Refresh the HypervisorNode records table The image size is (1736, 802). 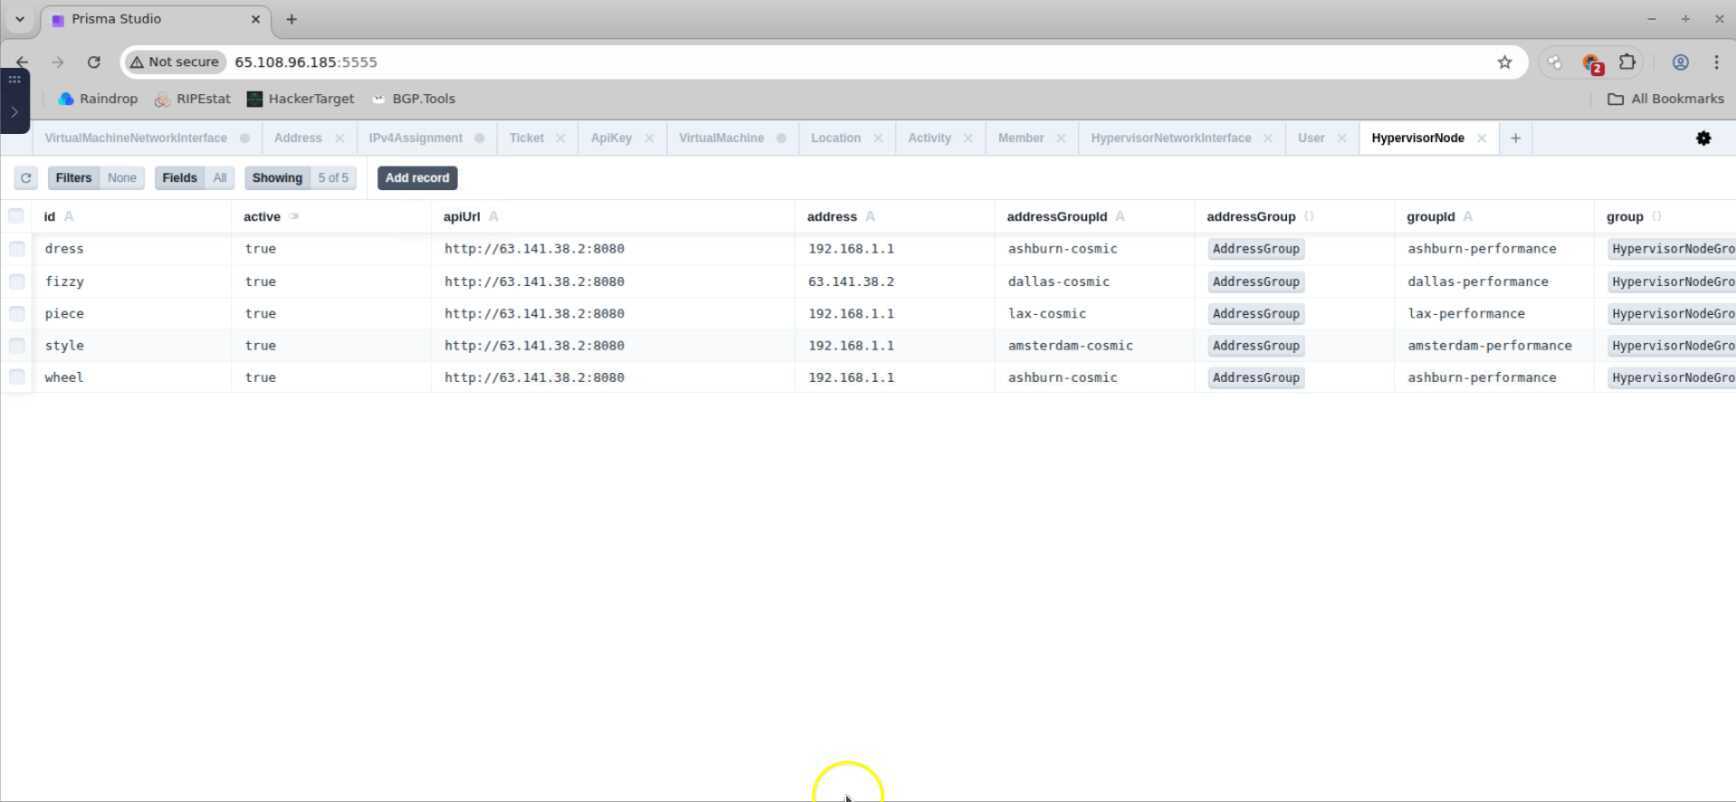[26, 178]
